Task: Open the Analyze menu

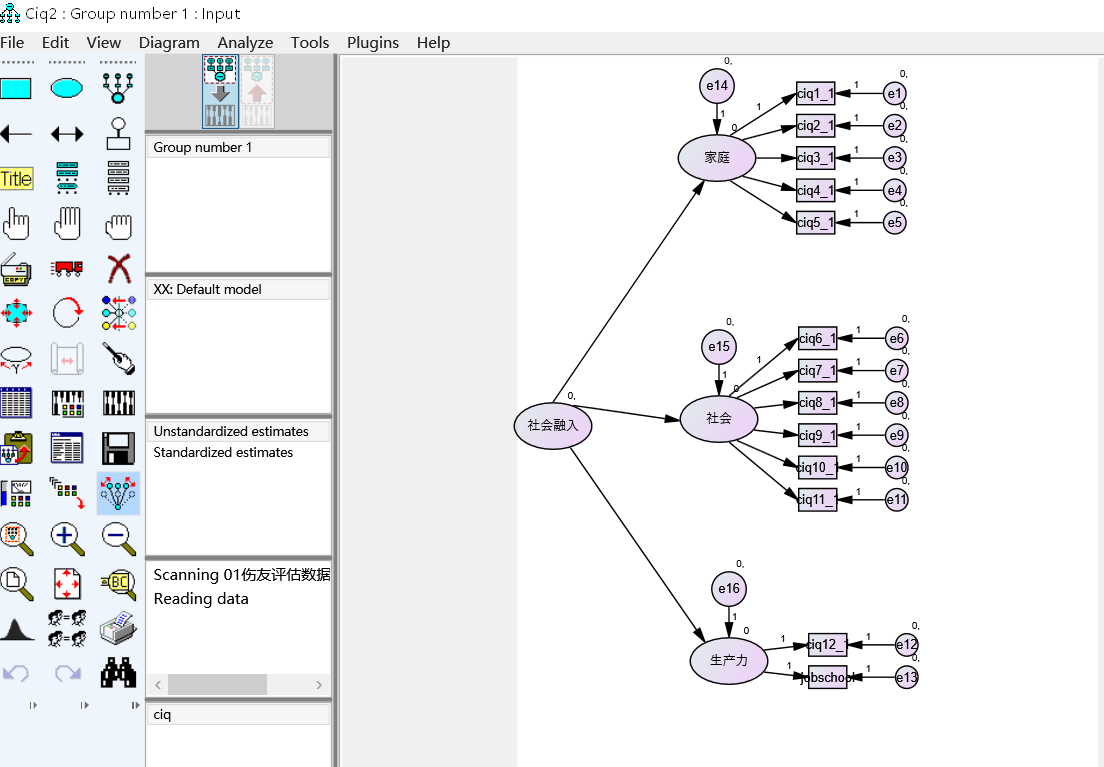Action: (245, 43)
